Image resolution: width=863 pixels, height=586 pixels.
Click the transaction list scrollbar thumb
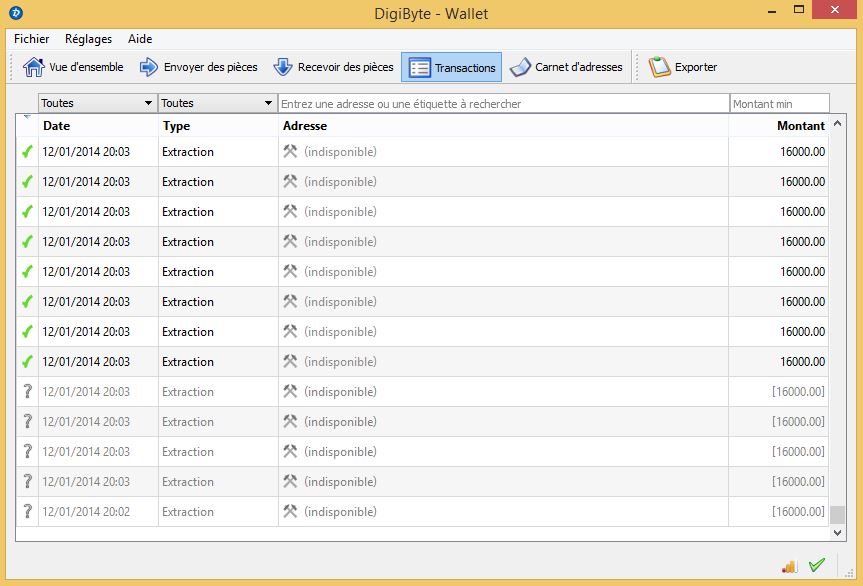837,515
